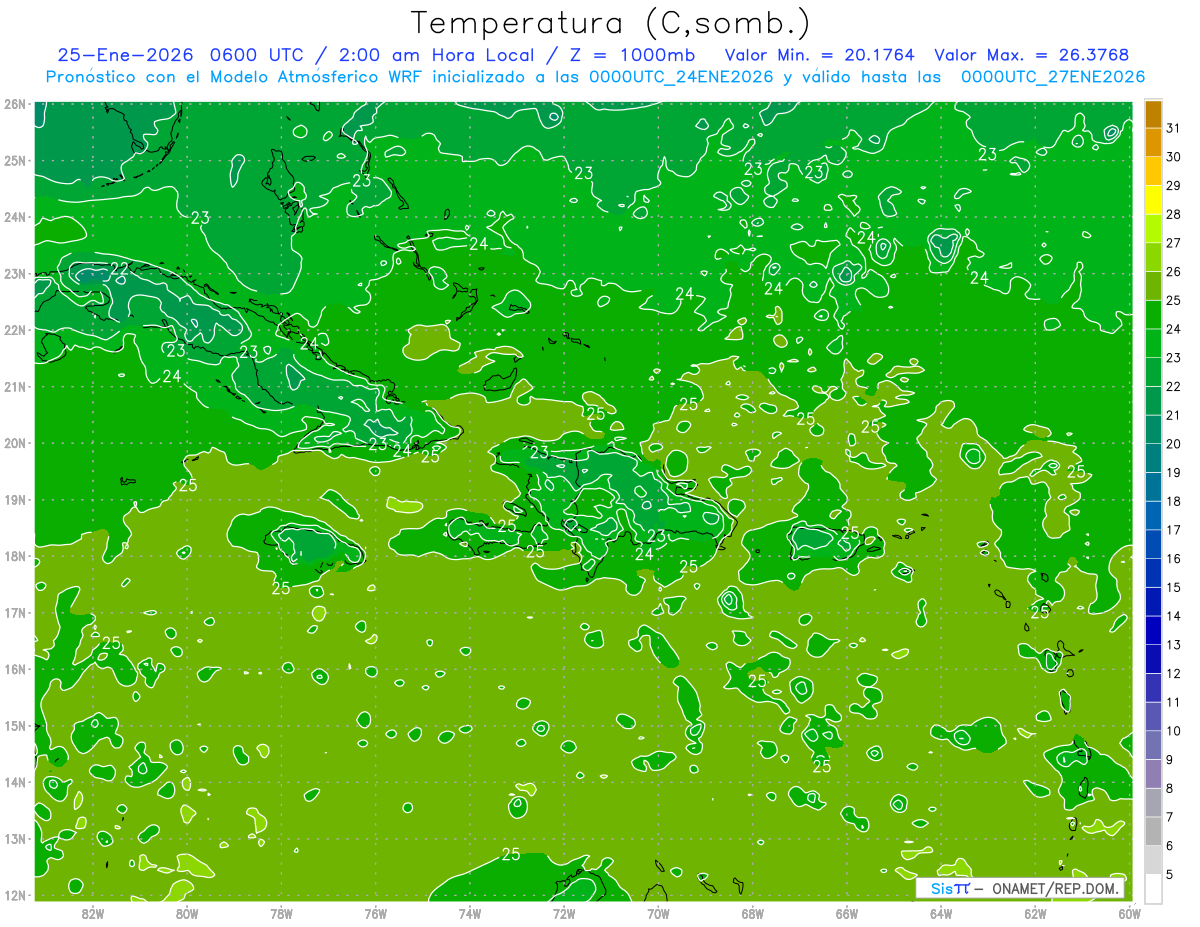Click the 74W longitude axis label

coord(470,912)
